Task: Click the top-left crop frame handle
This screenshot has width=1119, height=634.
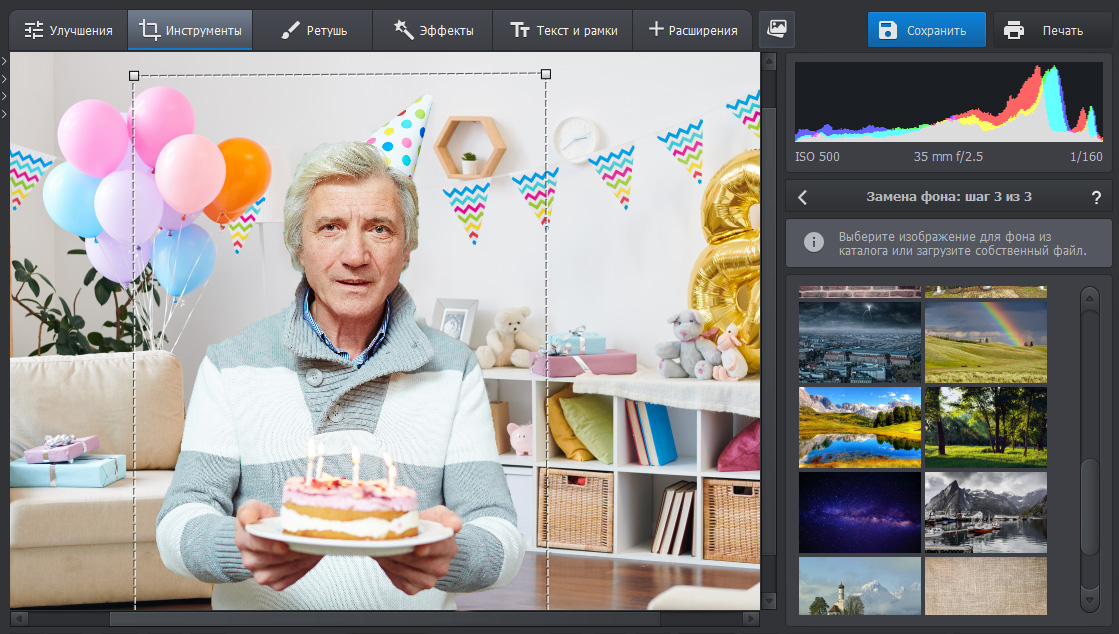Action: [x=134, y=75]
